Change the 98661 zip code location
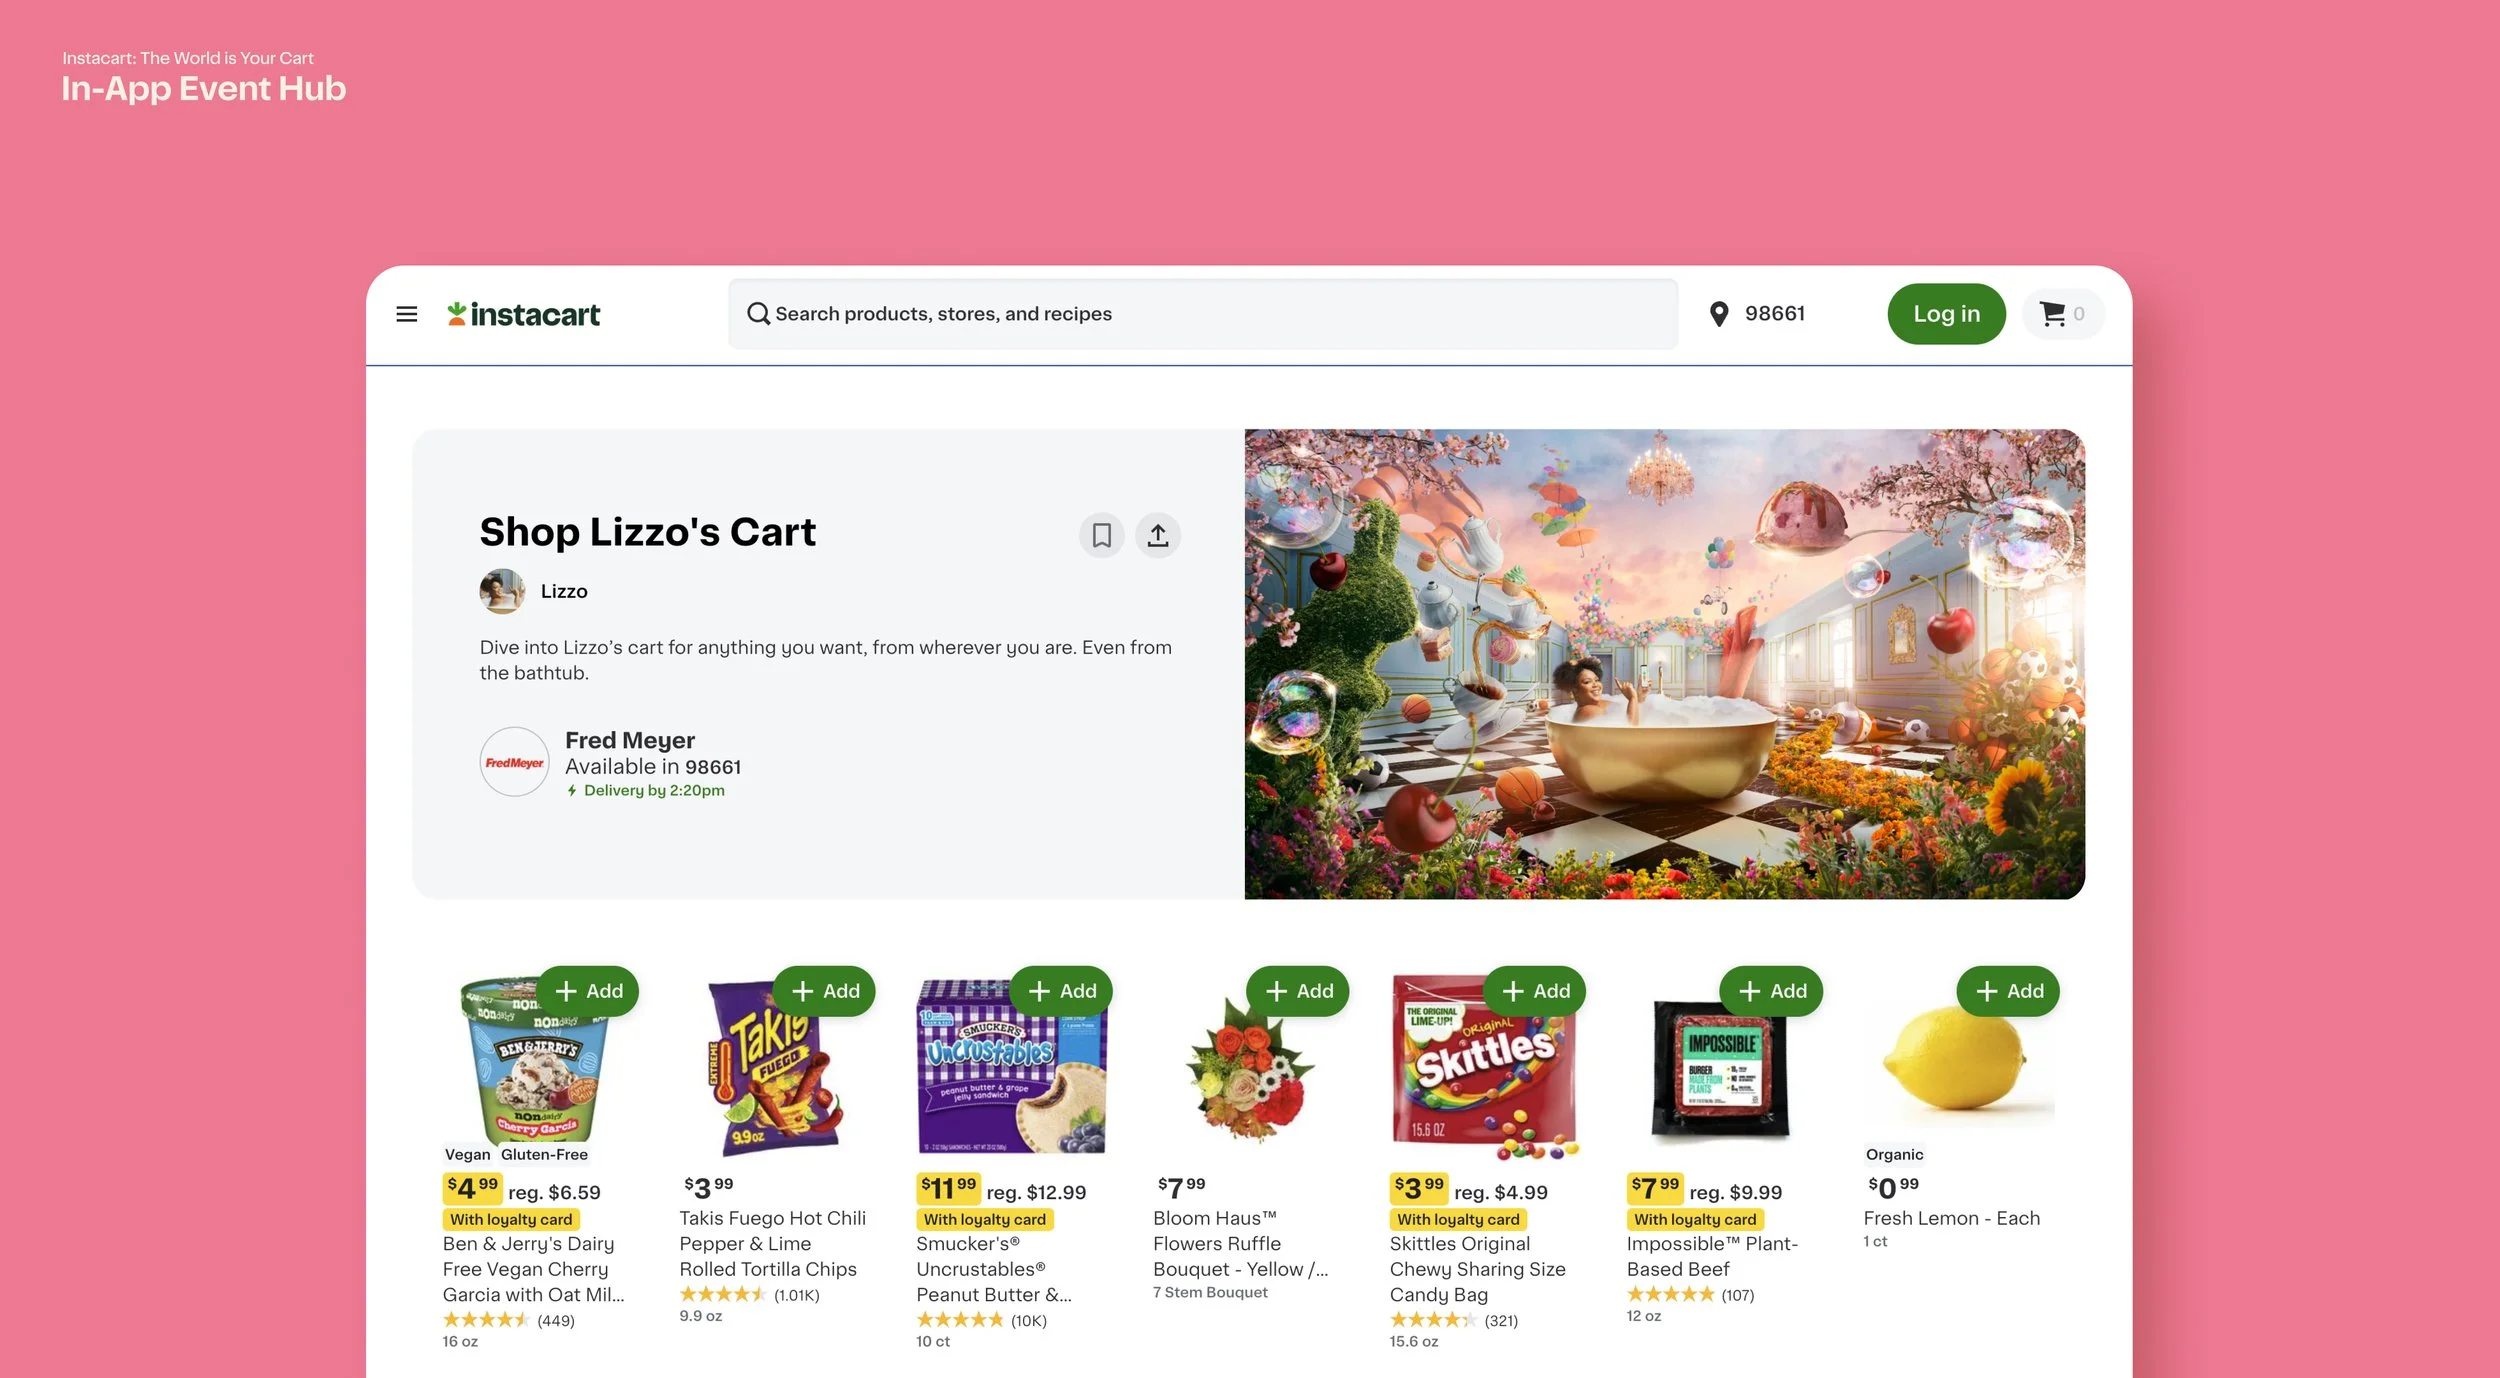Image resolution: width=2500 pixels, height=1378 pixels. pos(1774,314)
